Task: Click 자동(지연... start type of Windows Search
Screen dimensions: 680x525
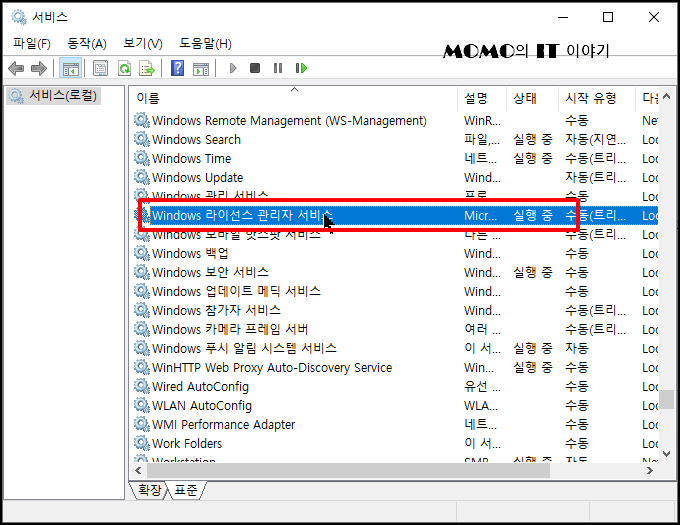Action: coord(595,139)
